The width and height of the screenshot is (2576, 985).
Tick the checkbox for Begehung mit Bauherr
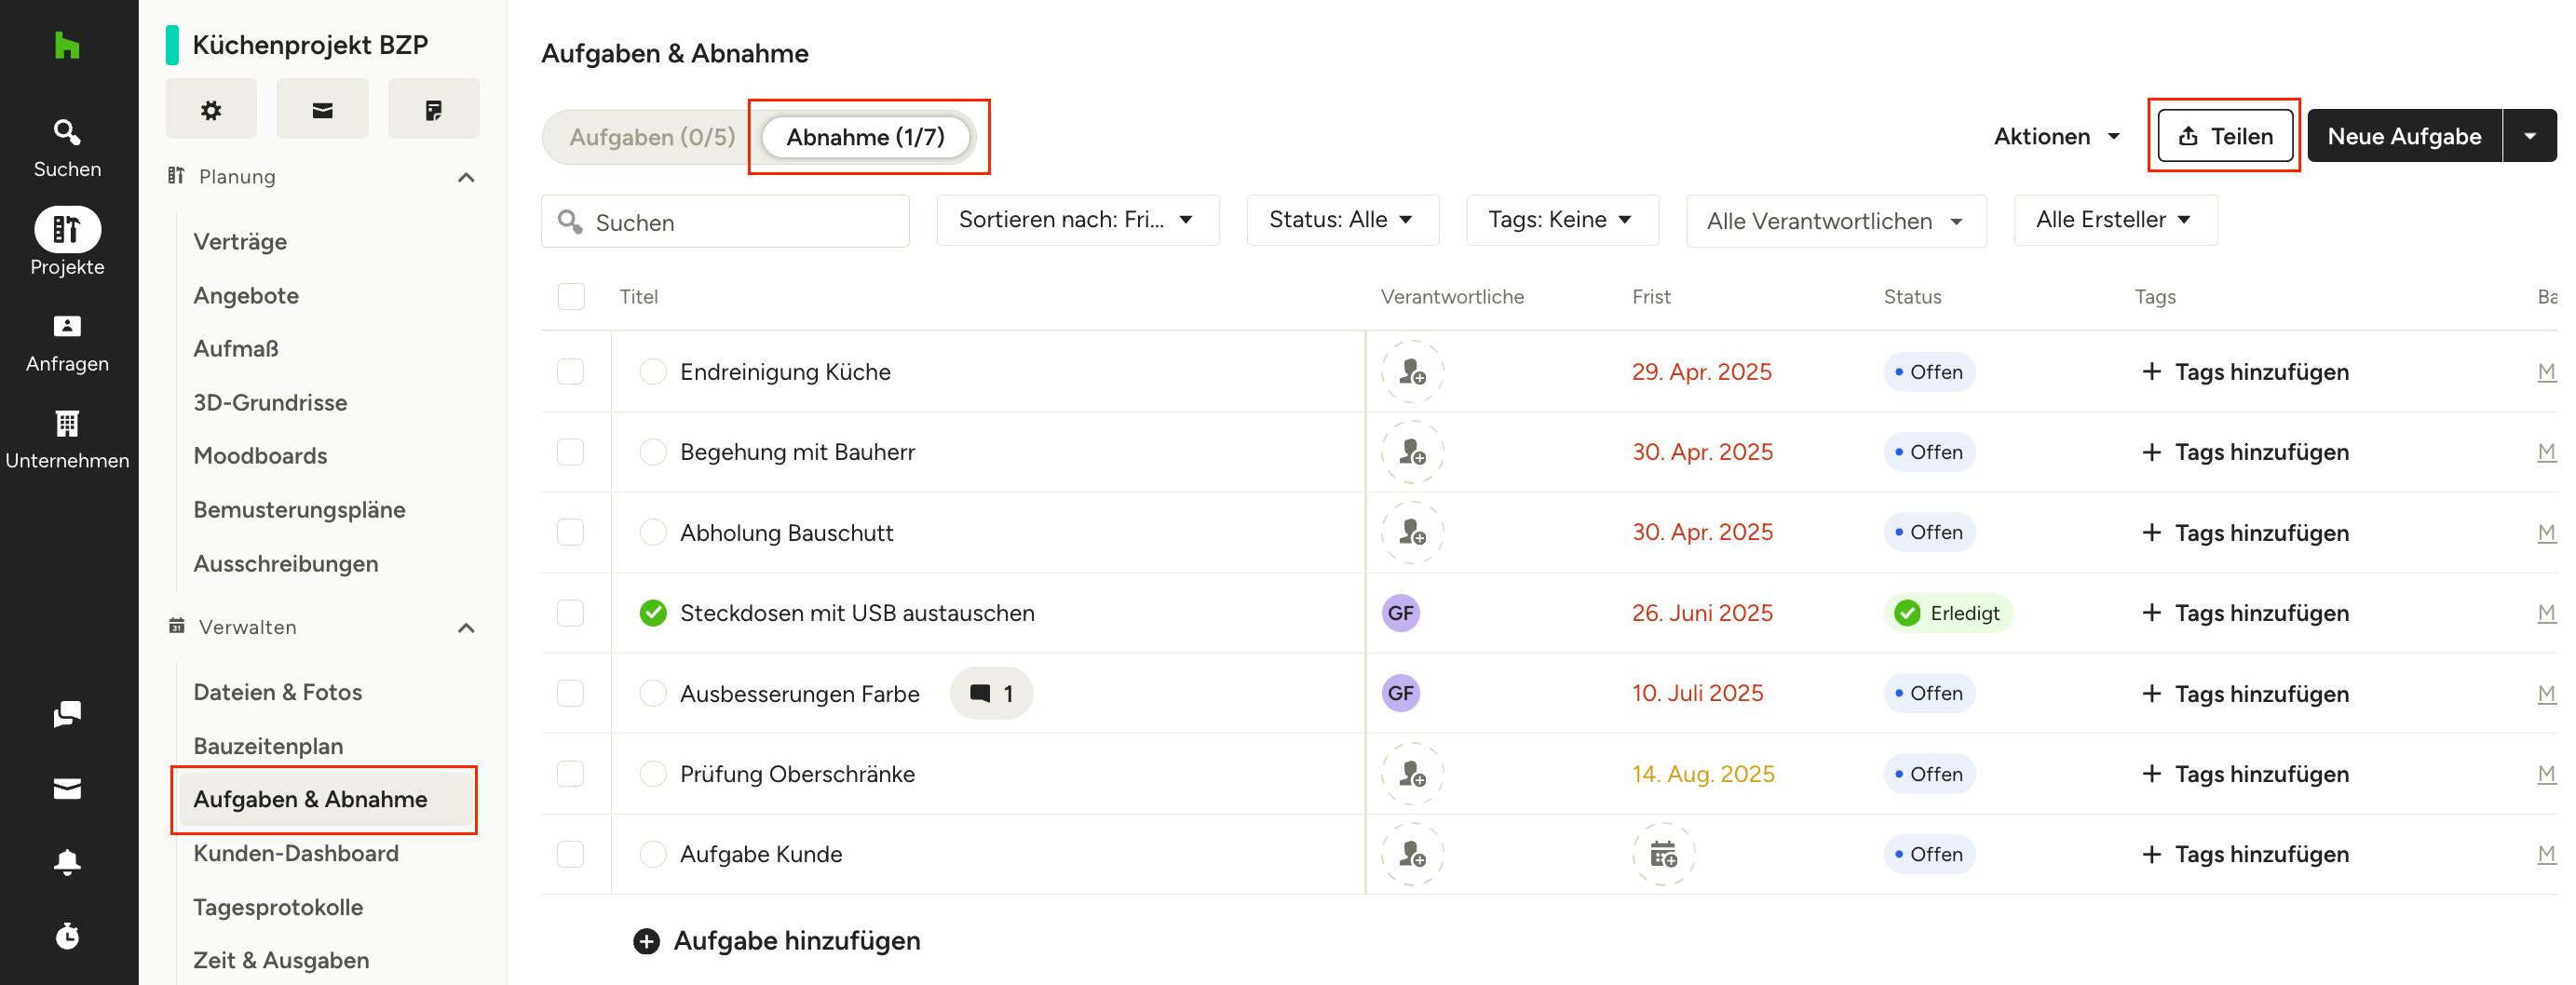(570, 452)
